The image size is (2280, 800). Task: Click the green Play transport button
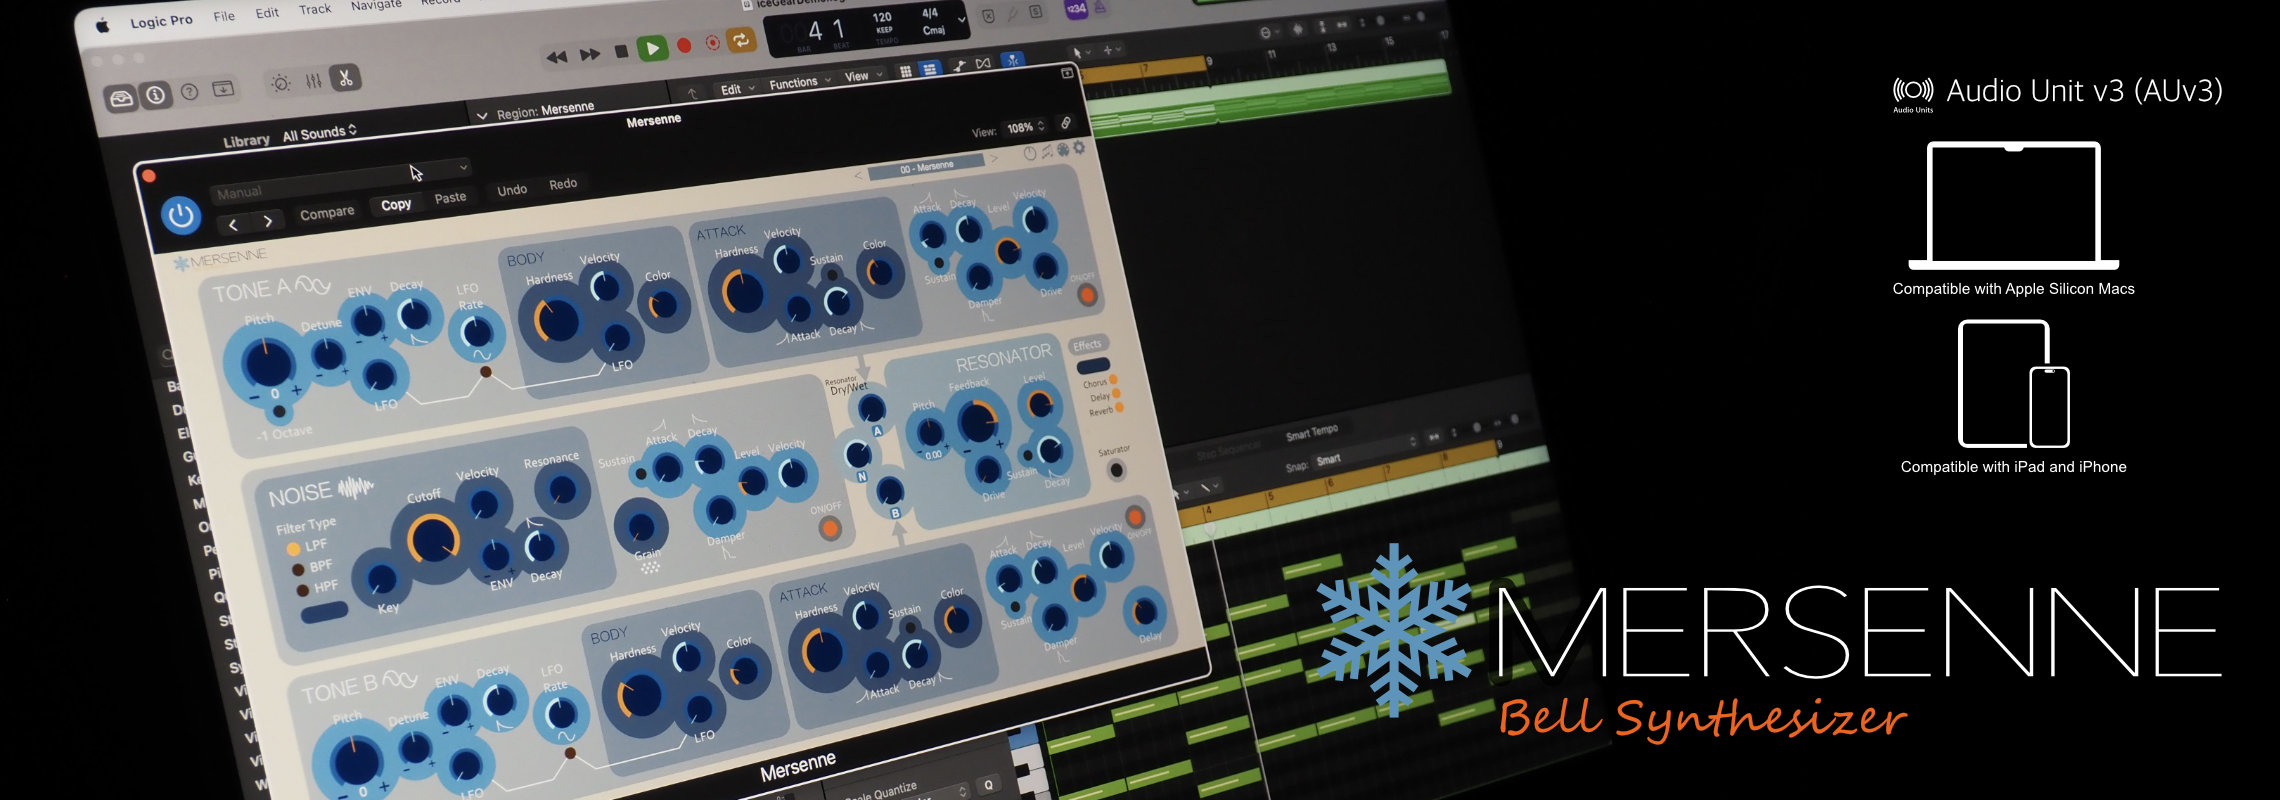point(652,48)
